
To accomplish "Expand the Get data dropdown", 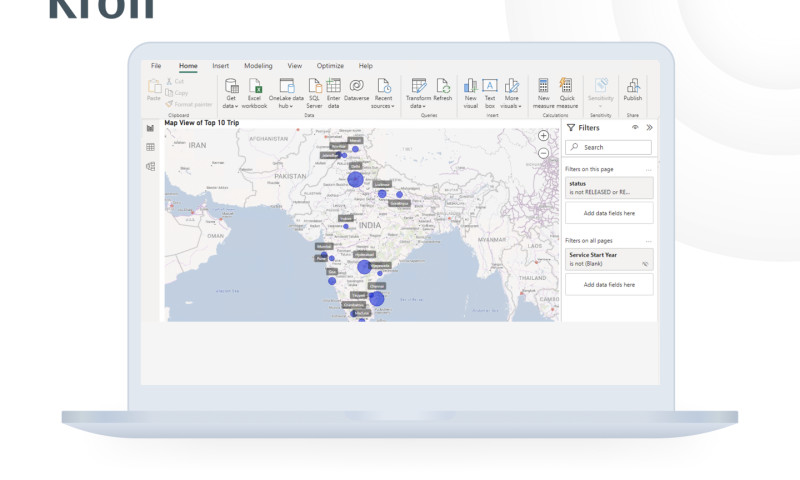I will 231,105.
